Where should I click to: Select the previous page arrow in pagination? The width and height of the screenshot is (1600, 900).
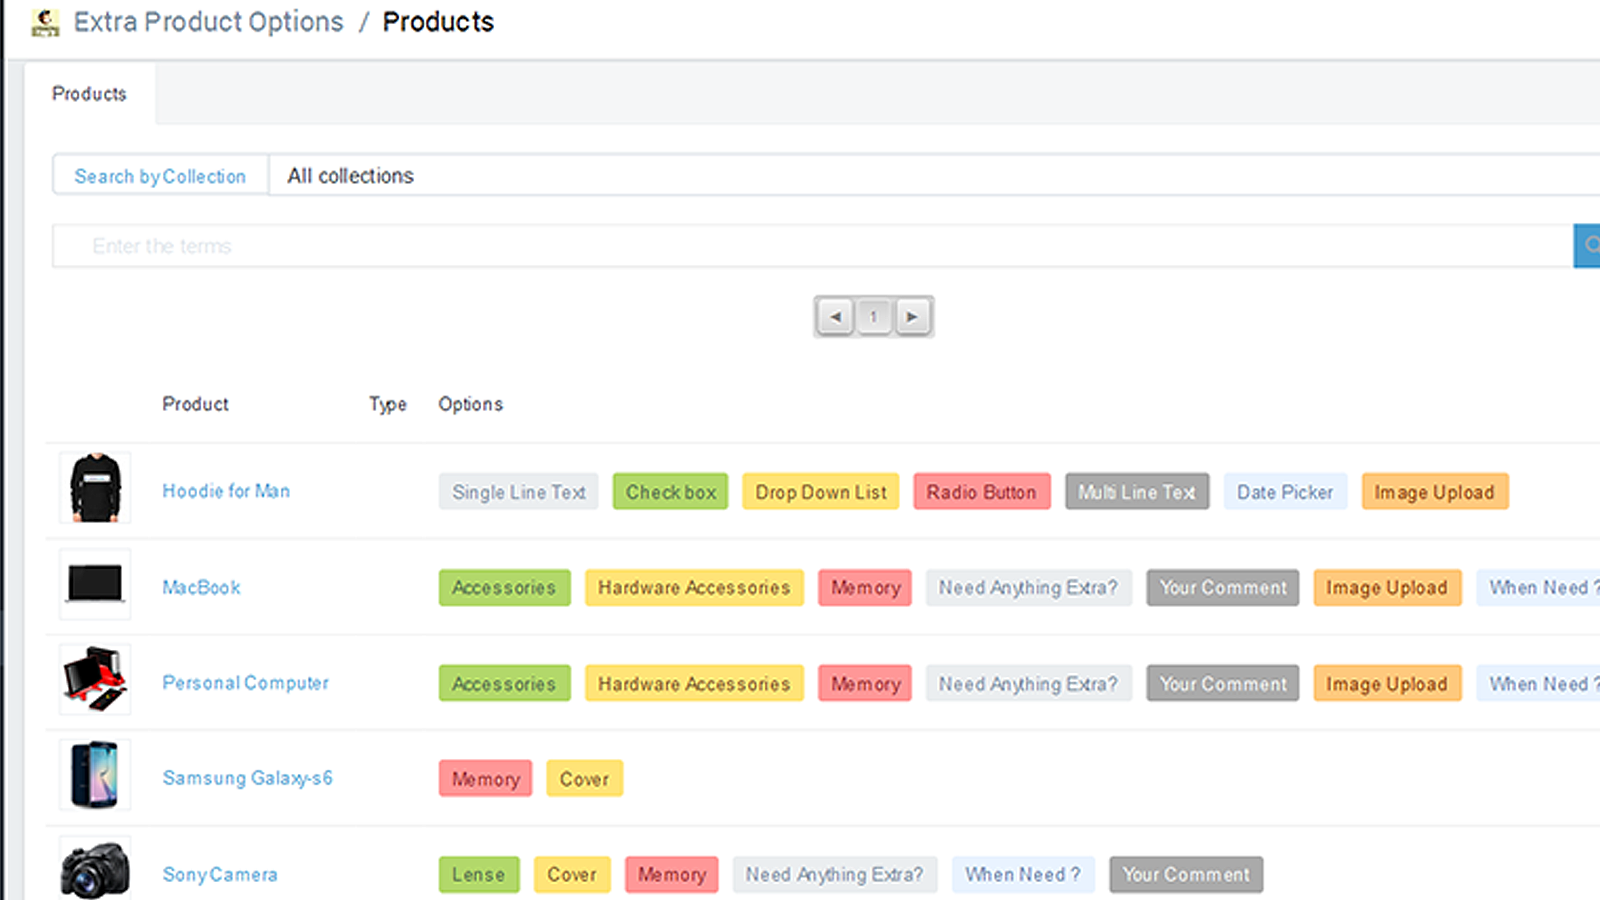(835, 316)
